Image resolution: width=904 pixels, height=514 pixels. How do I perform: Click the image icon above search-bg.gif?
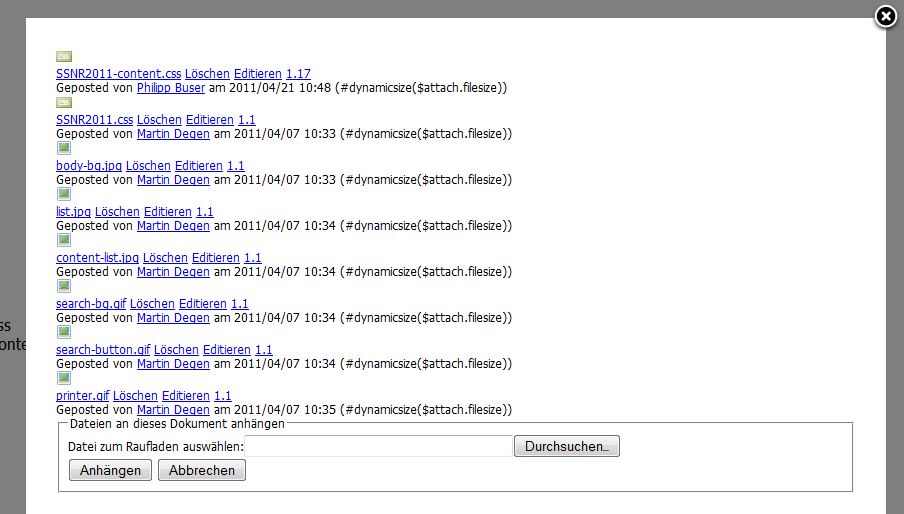point(63,286)
